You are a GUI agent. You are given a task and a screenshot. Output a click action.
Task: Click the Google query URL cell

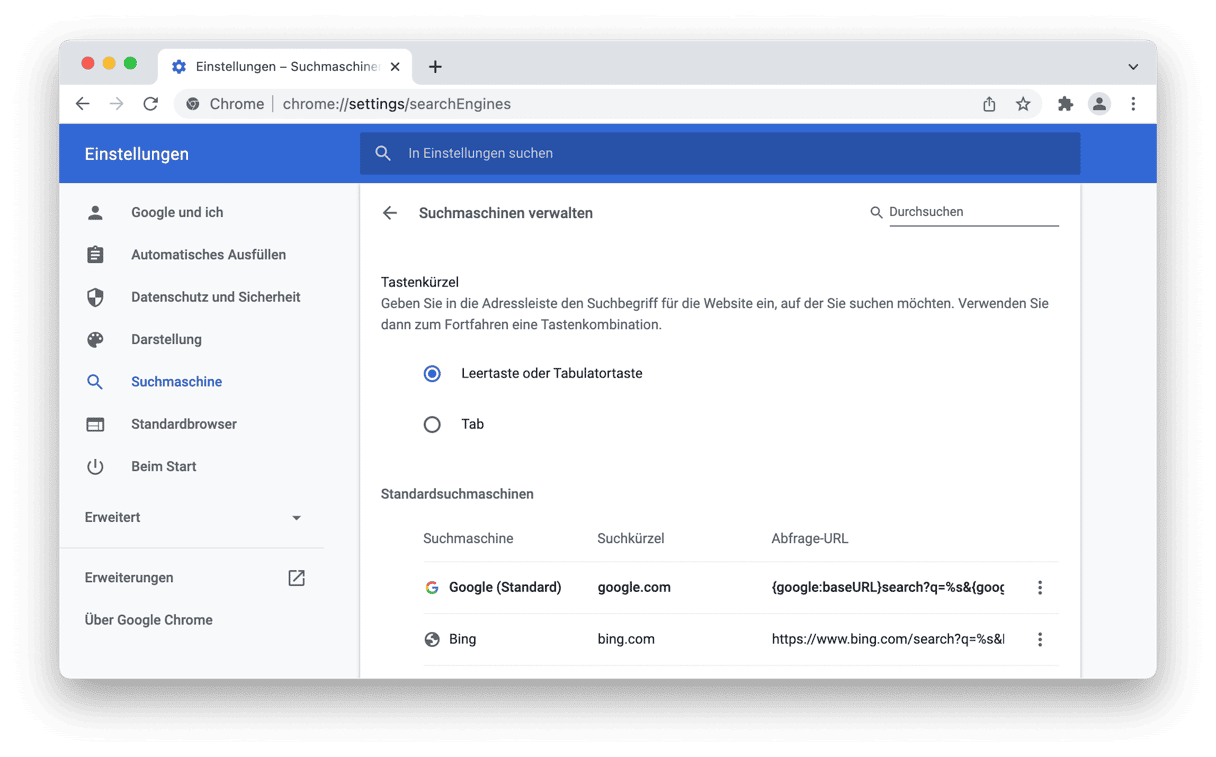tap(888, 588)
